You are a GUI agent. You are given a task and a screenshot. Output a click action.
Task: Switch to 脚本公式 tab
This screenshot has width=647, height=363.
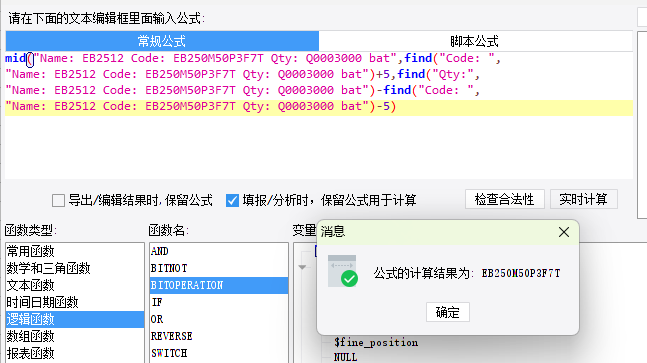click(x=475, y=41)
